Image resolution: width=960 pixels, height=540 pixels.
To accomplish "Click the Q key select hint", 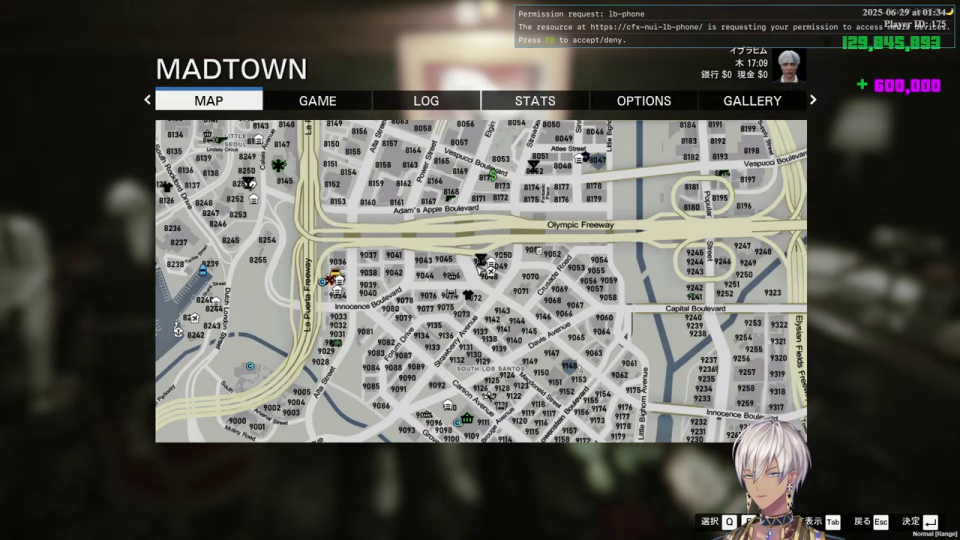I will [729, 522].
